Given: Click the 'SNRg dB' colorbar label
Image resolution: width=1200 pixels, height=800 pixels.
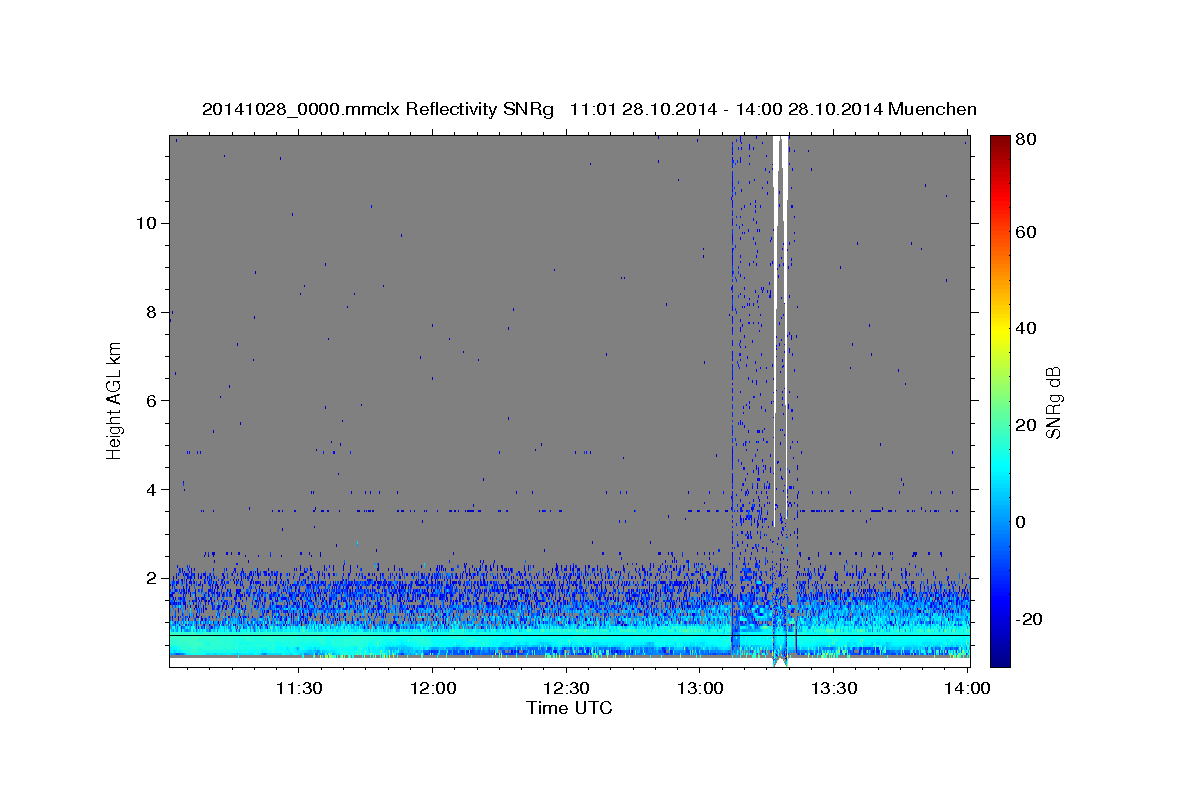Looking at the screenshot, I should pos(1053,402).
